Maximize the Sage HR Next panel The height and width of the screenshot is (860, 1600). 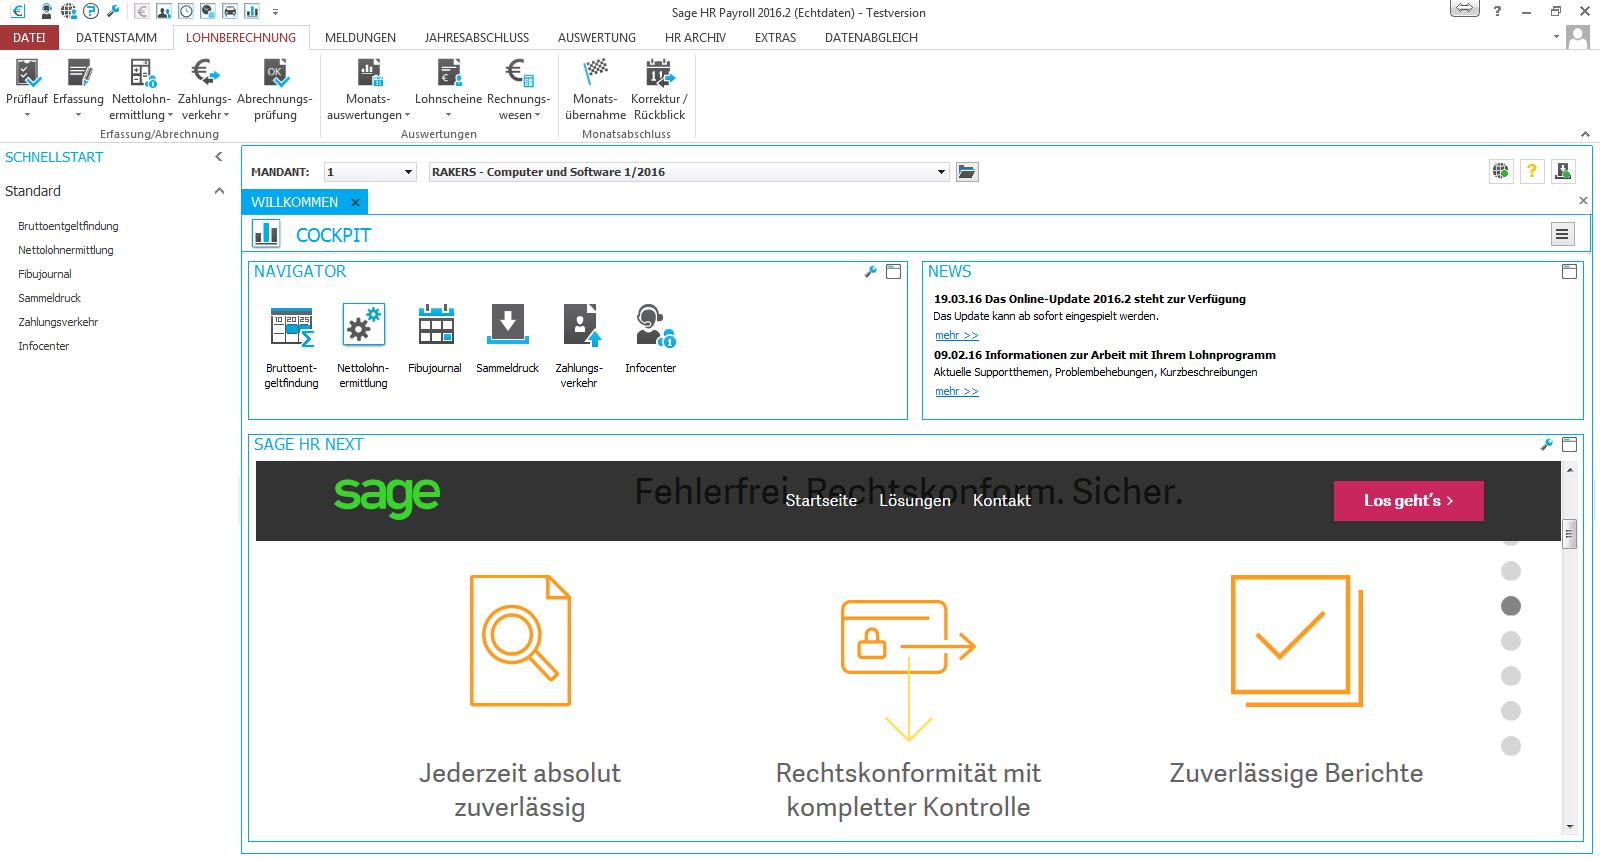[x=1569, y=445]
